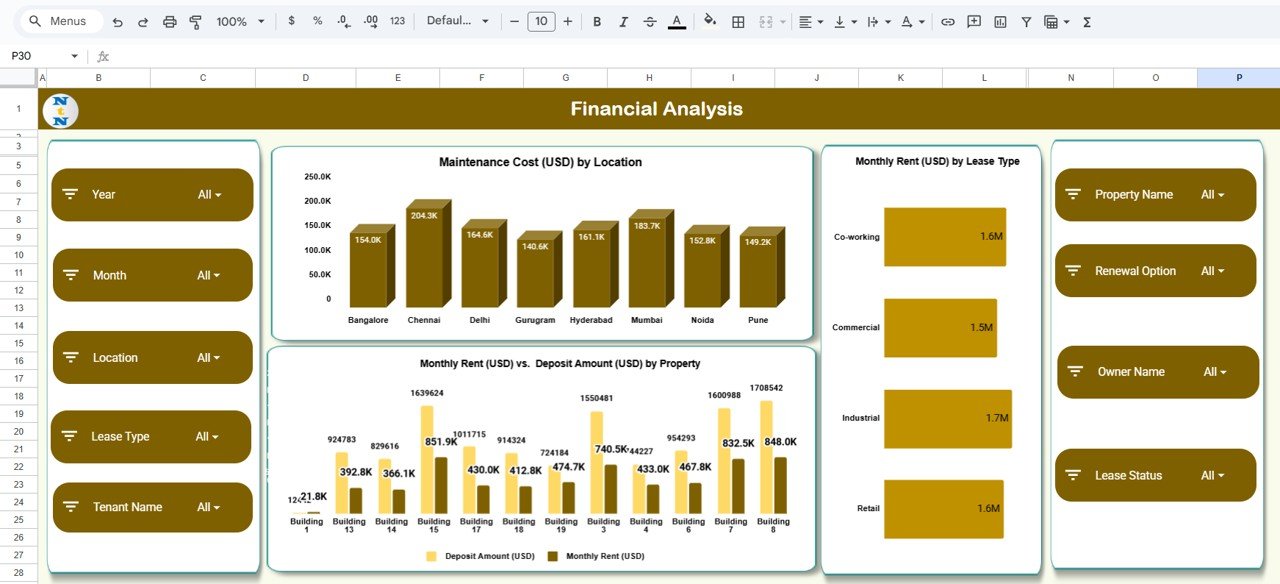Image resolution: width=1280 pixels, height=584 pixels.
Task: Toggle Italic formatting
Action: [x=621, y=21]
